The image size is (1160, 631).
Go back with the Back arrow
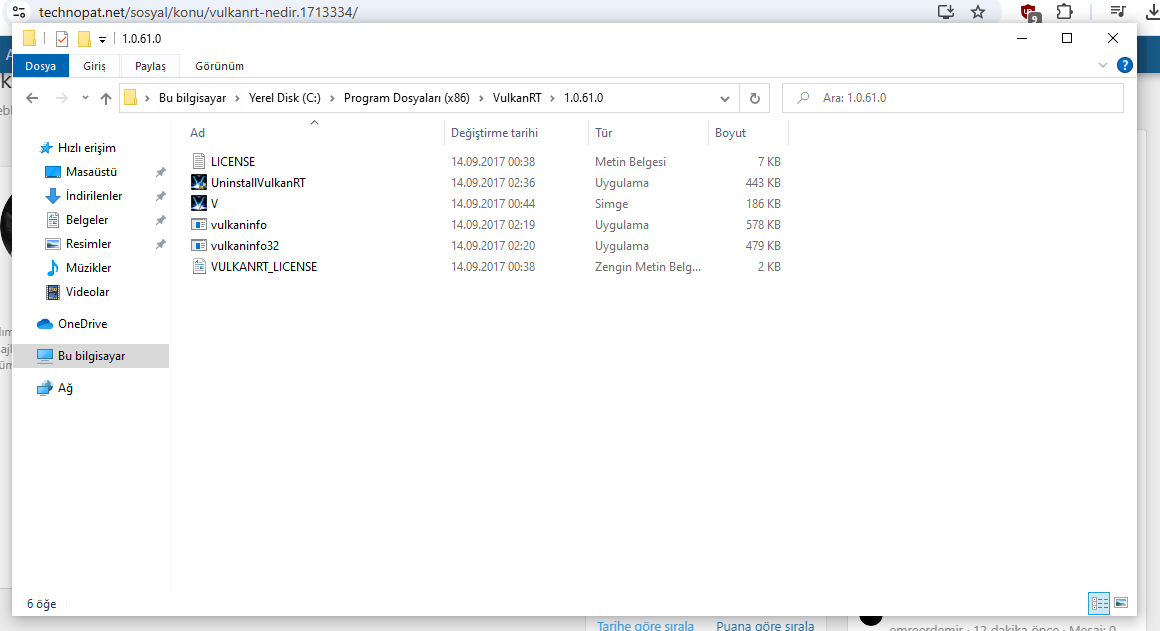[x=32, y=98]
